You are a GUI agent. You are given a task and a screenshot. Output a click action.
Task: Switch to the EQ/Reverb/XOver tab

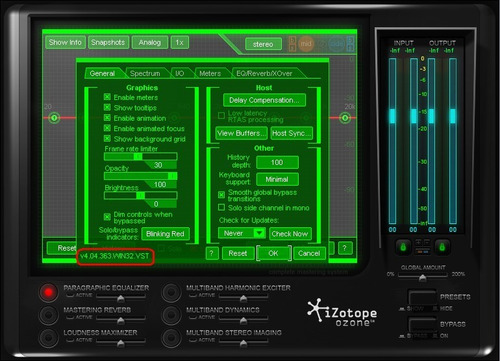coord(264,73)
